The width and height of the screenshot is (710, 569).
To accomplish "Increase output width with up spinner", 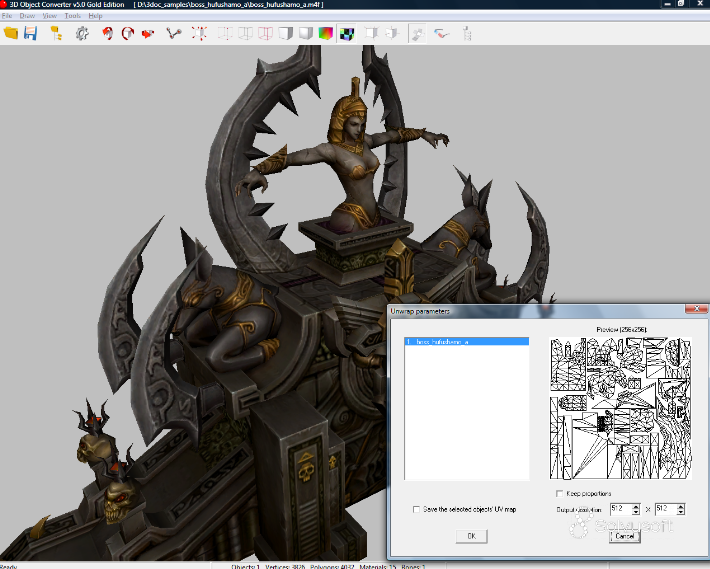I will 636,506.
